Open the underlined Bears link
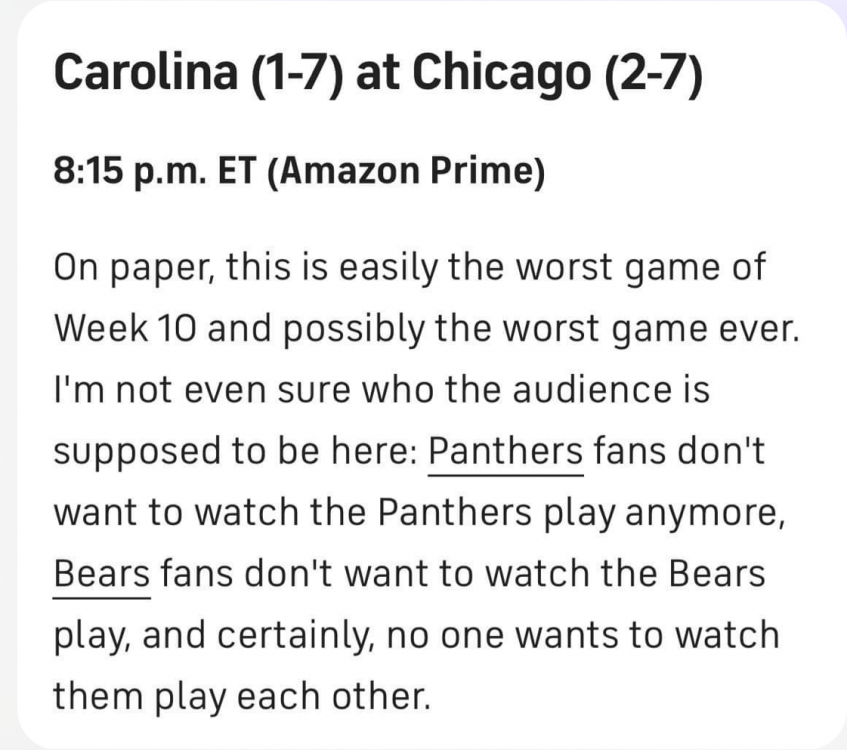Screen dimensions: 847x750 click(102, 574)
